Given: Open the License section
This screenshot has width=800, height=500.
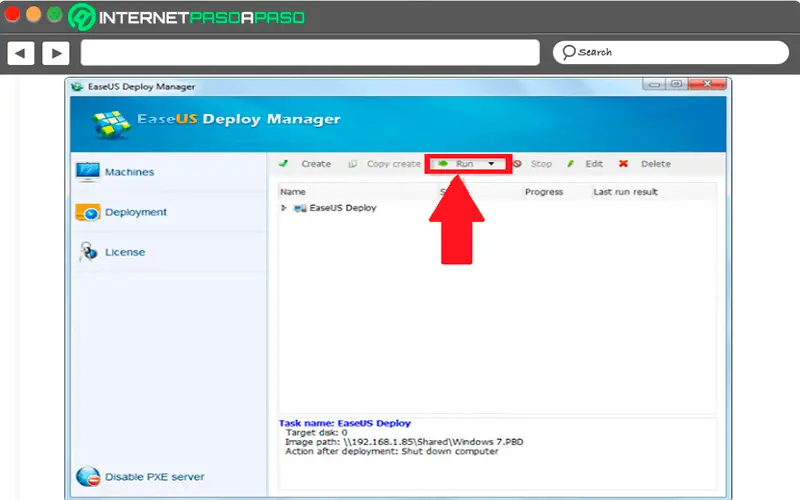Looking at the screenshot, I should tap(125, 252).
